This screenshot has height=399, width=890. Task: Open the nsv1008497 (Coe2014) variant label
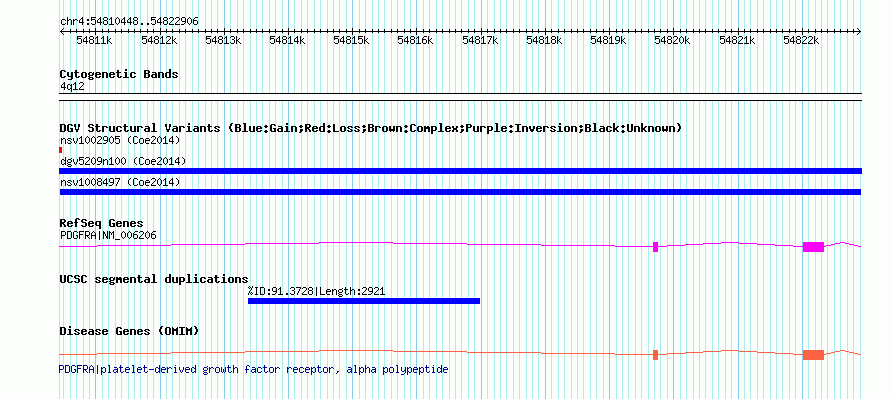click(x=120, y=182)
